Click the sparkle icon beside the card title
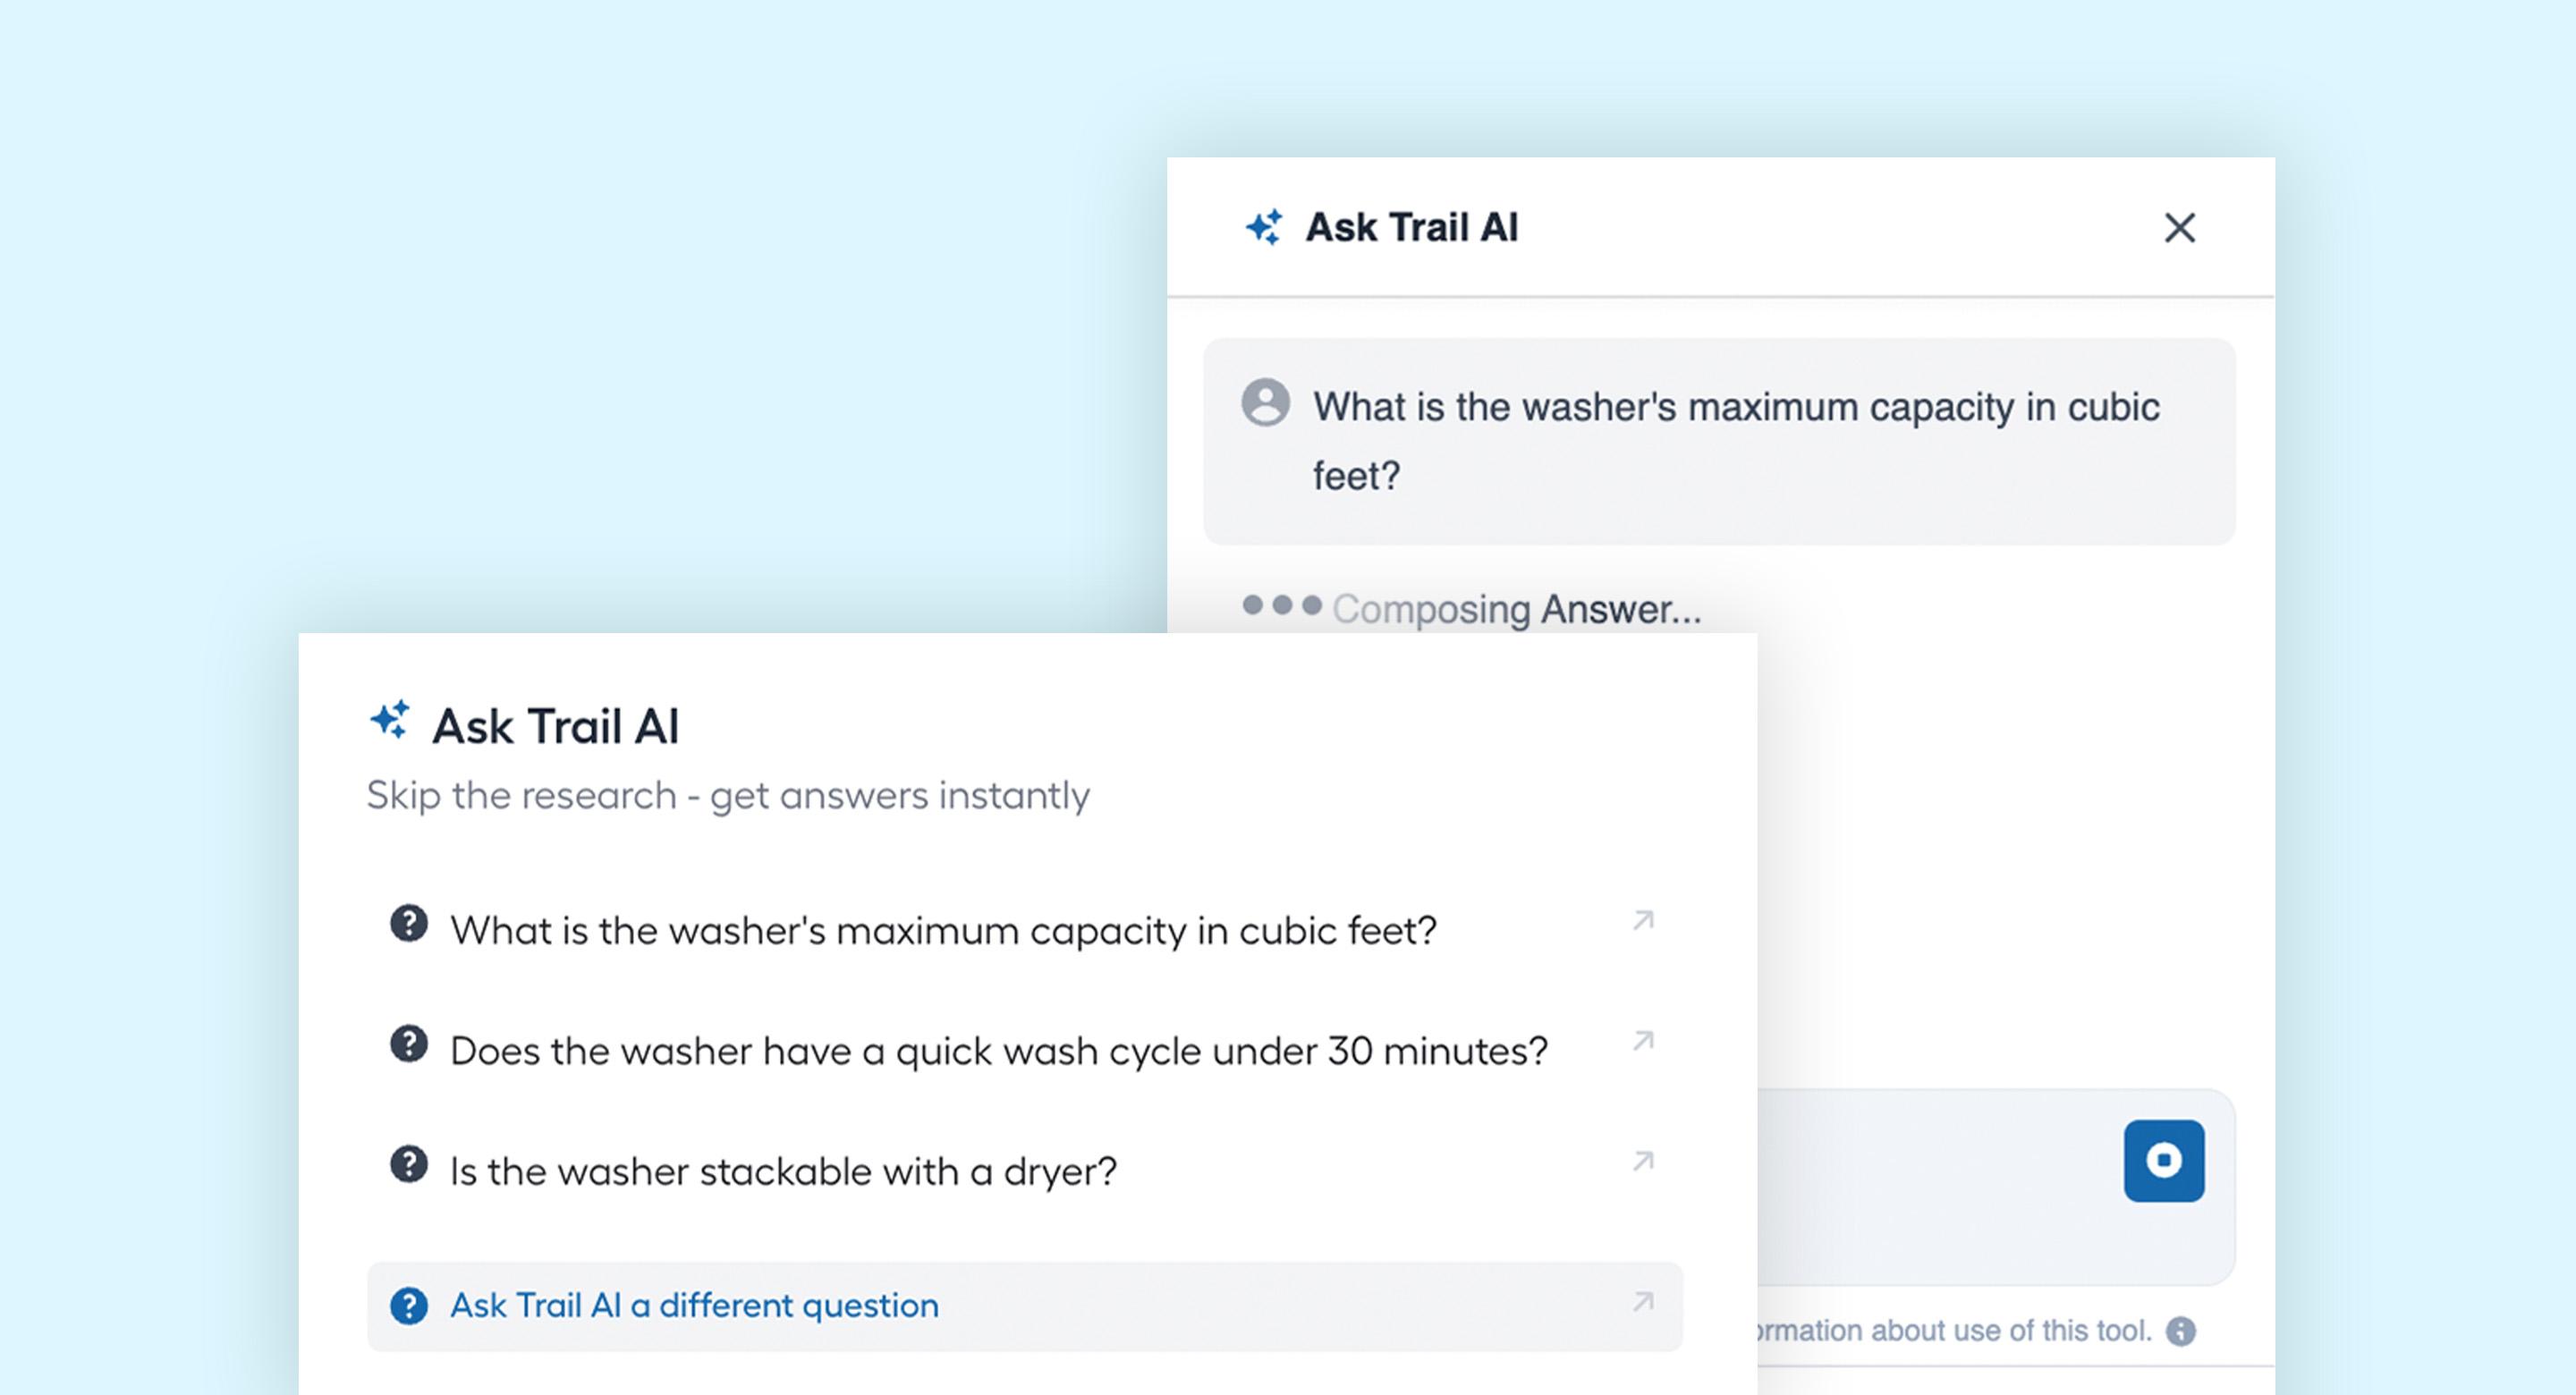Image resolution: width=2576 pixels, height=1395 pixels. (x=390, y=720)
